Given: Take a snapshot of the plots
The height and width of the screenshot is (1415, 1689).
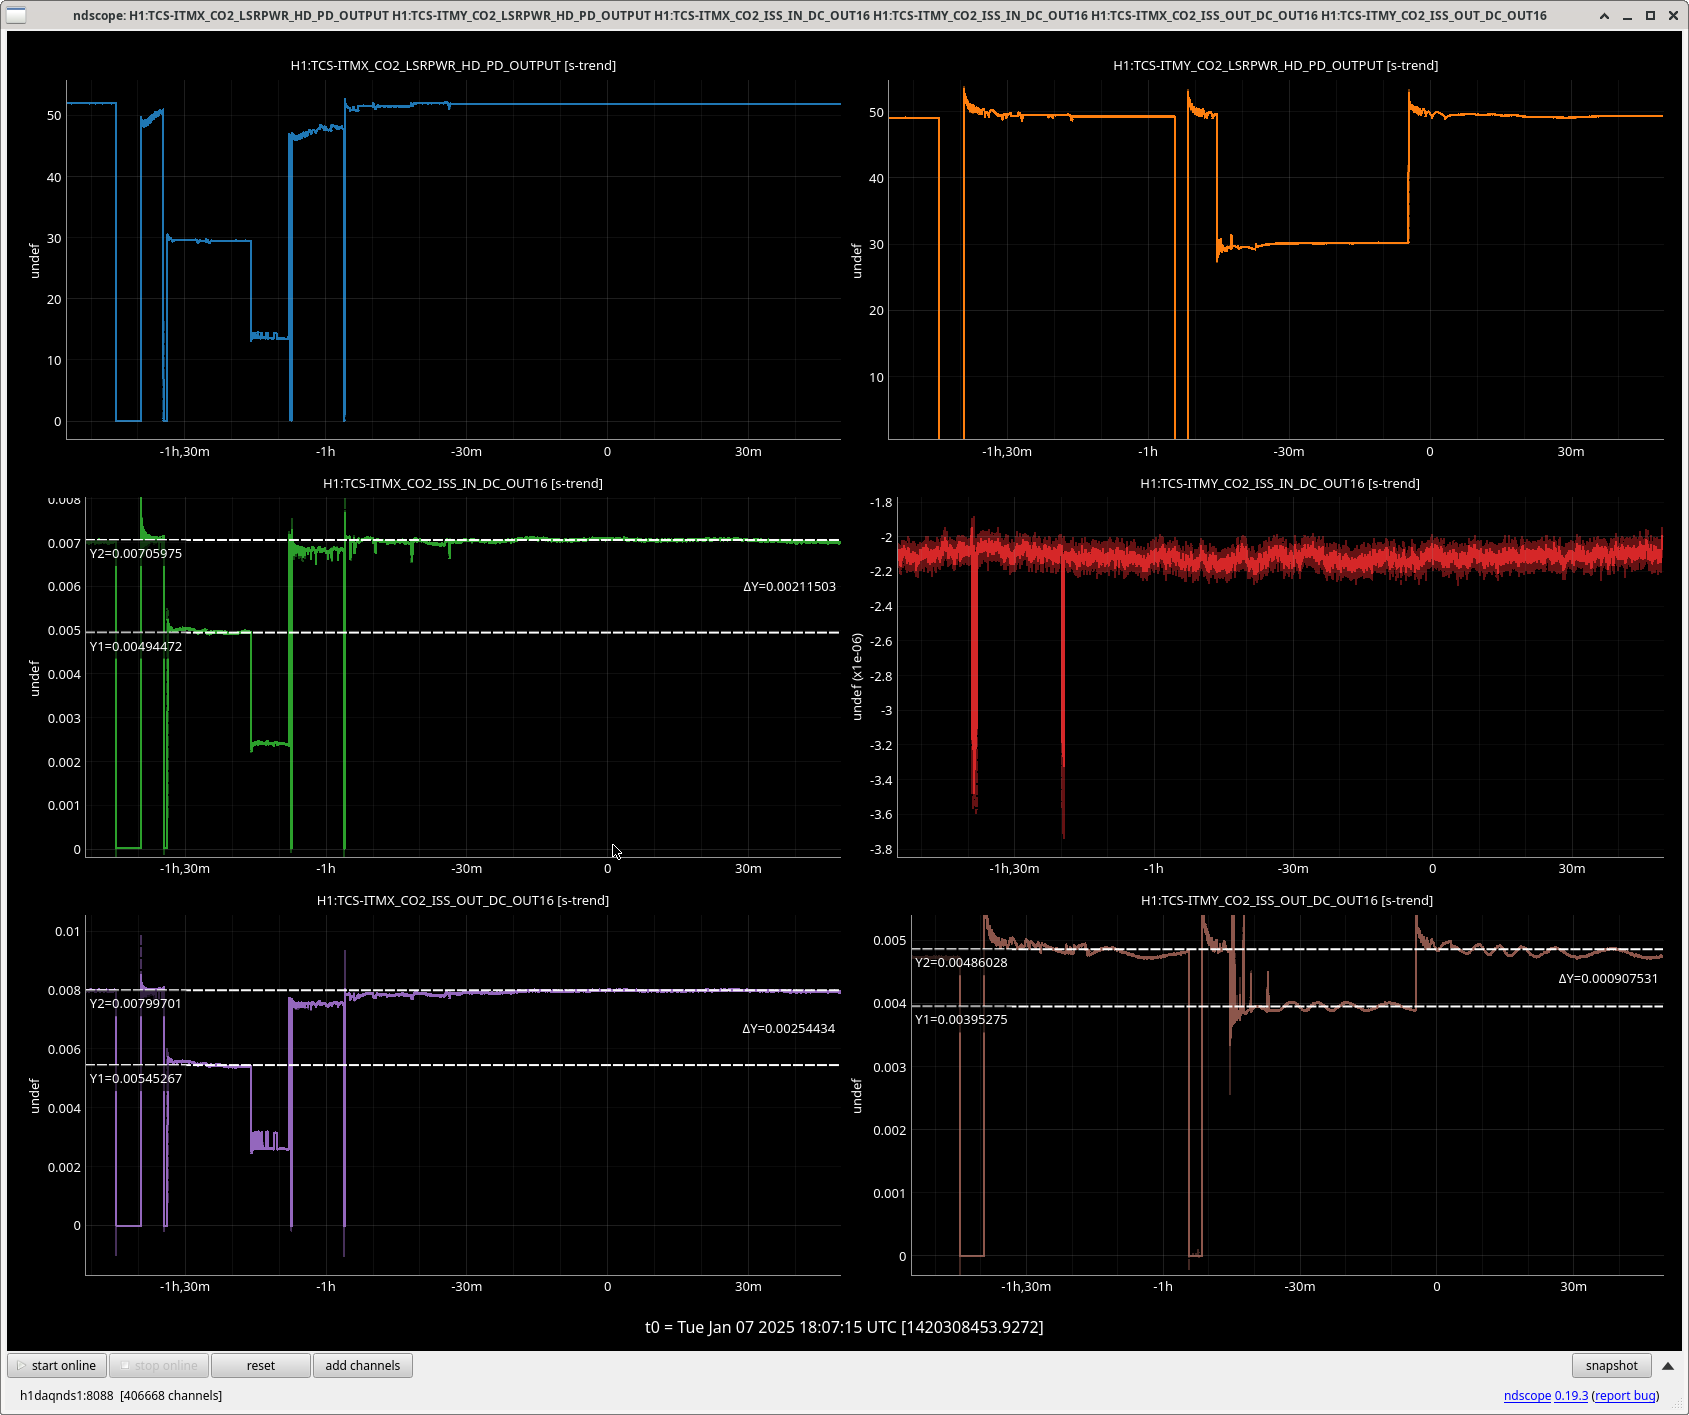Looking at the screenshot, I should pyautogui.click(x=1611, y=1365).
